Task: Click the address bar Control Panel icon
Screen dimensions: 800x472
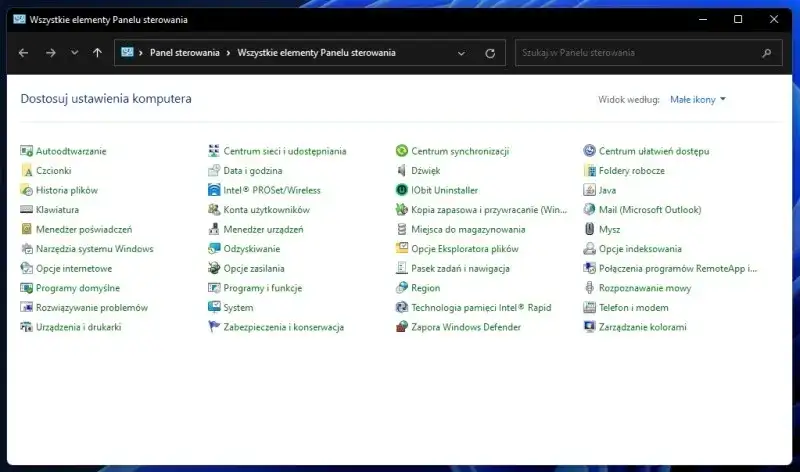Action: point(127,53)
